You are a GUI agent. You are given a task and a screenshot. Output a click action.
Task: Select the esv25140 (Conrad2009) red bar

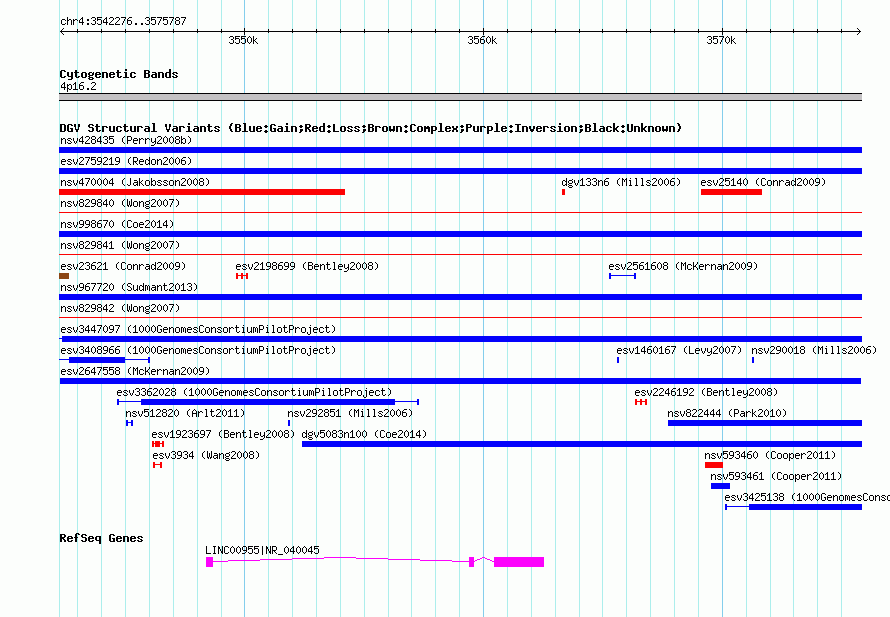[731, 192]
